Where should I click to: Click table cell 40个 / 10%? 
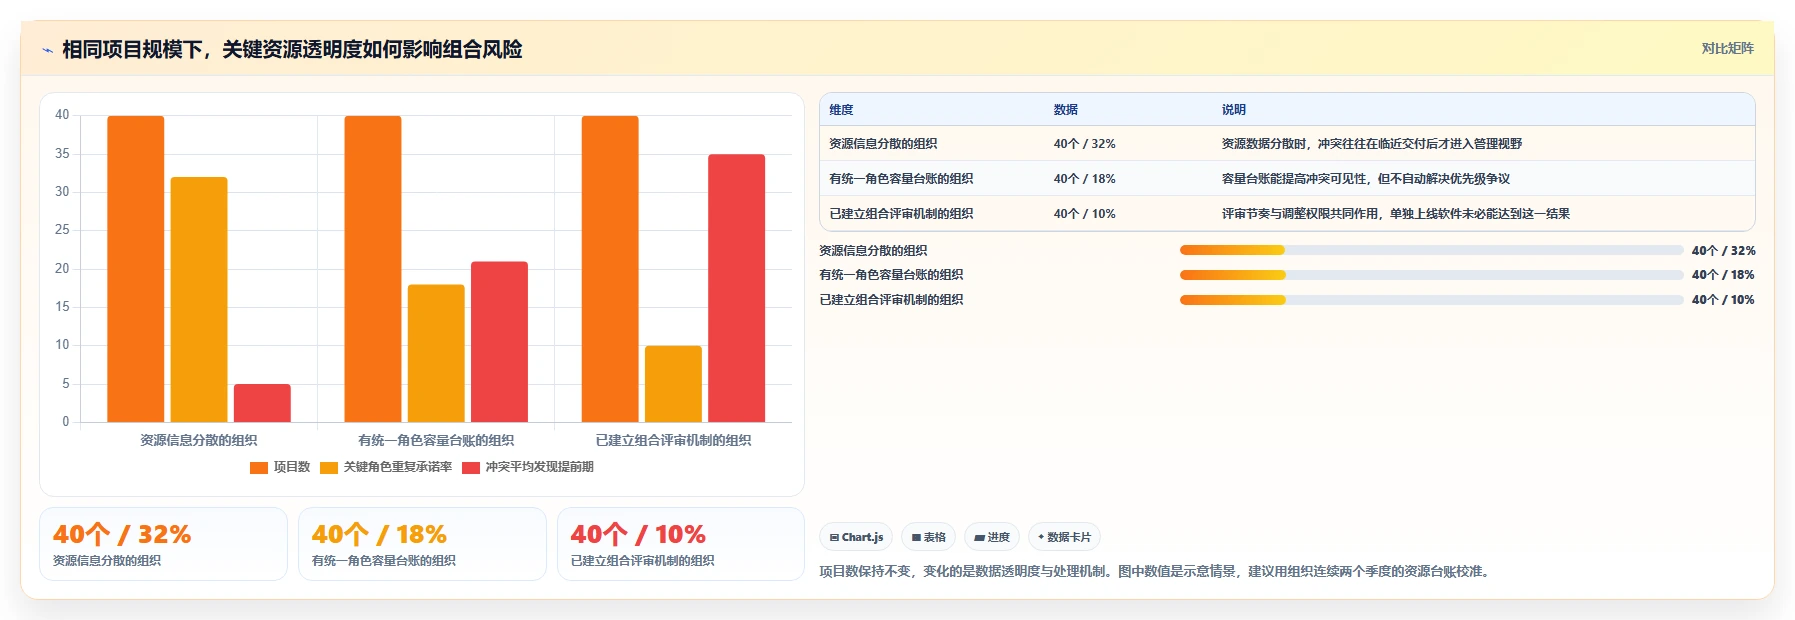pyautogui.click(x=1084, y=214)
